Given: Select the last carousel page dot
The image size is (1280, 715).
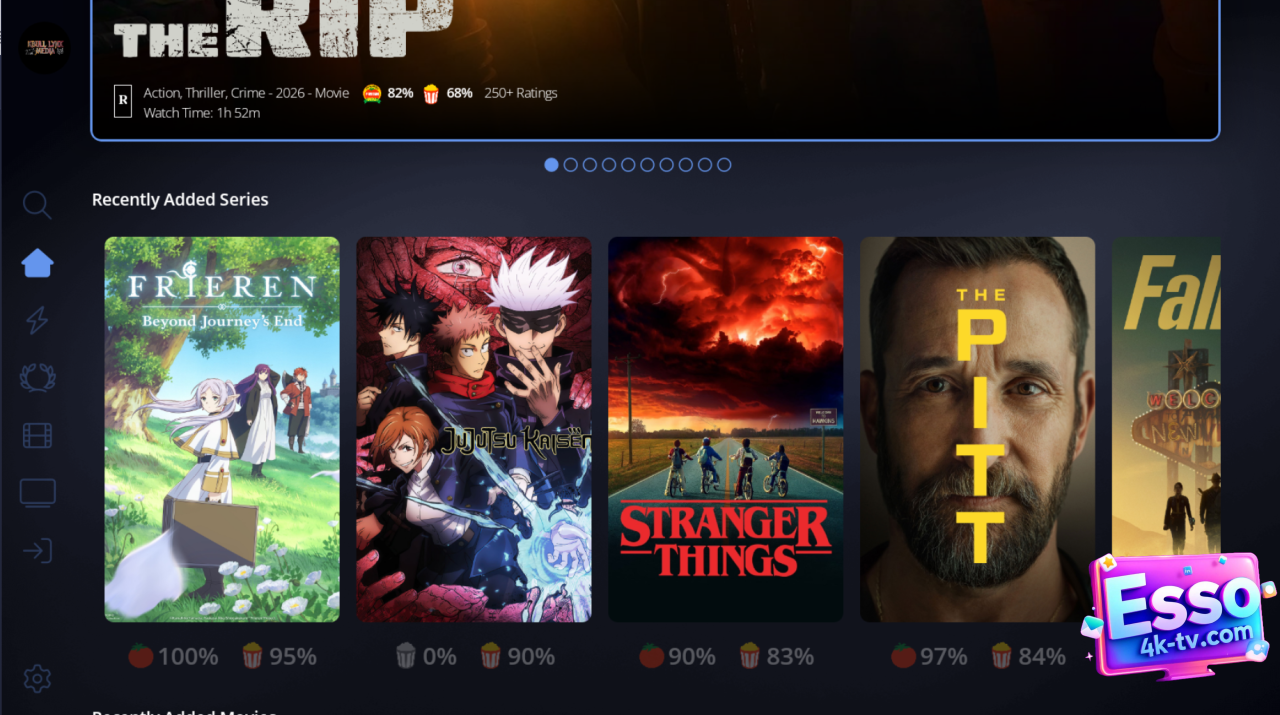Looking at the screenshot, I should point(724,165).
